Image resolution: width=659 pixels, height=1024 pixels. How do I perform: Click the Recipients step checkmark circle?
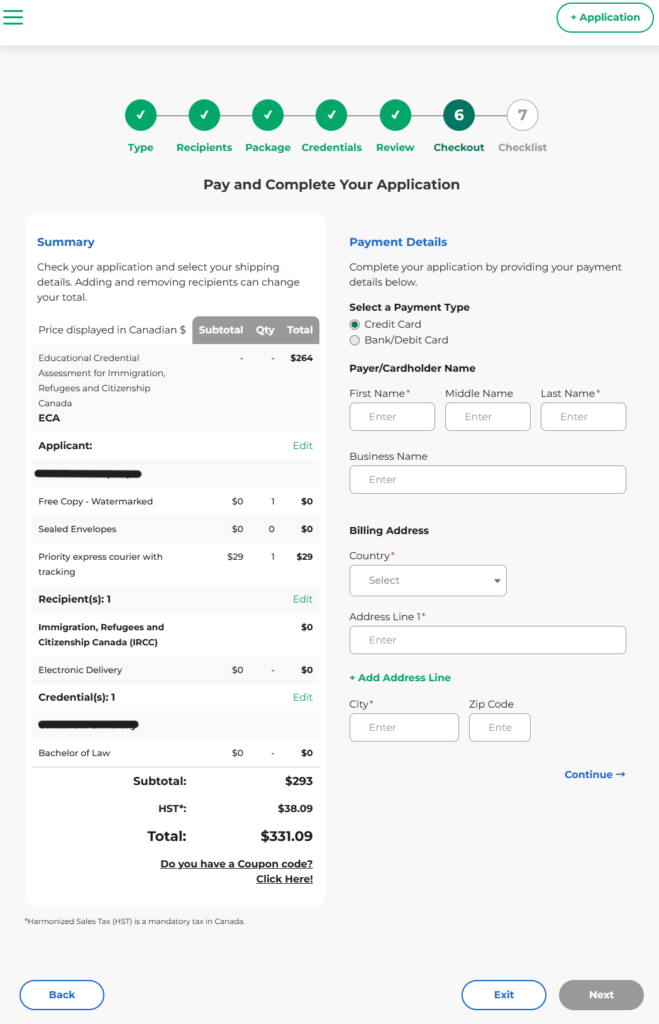(x=204, y=116)
